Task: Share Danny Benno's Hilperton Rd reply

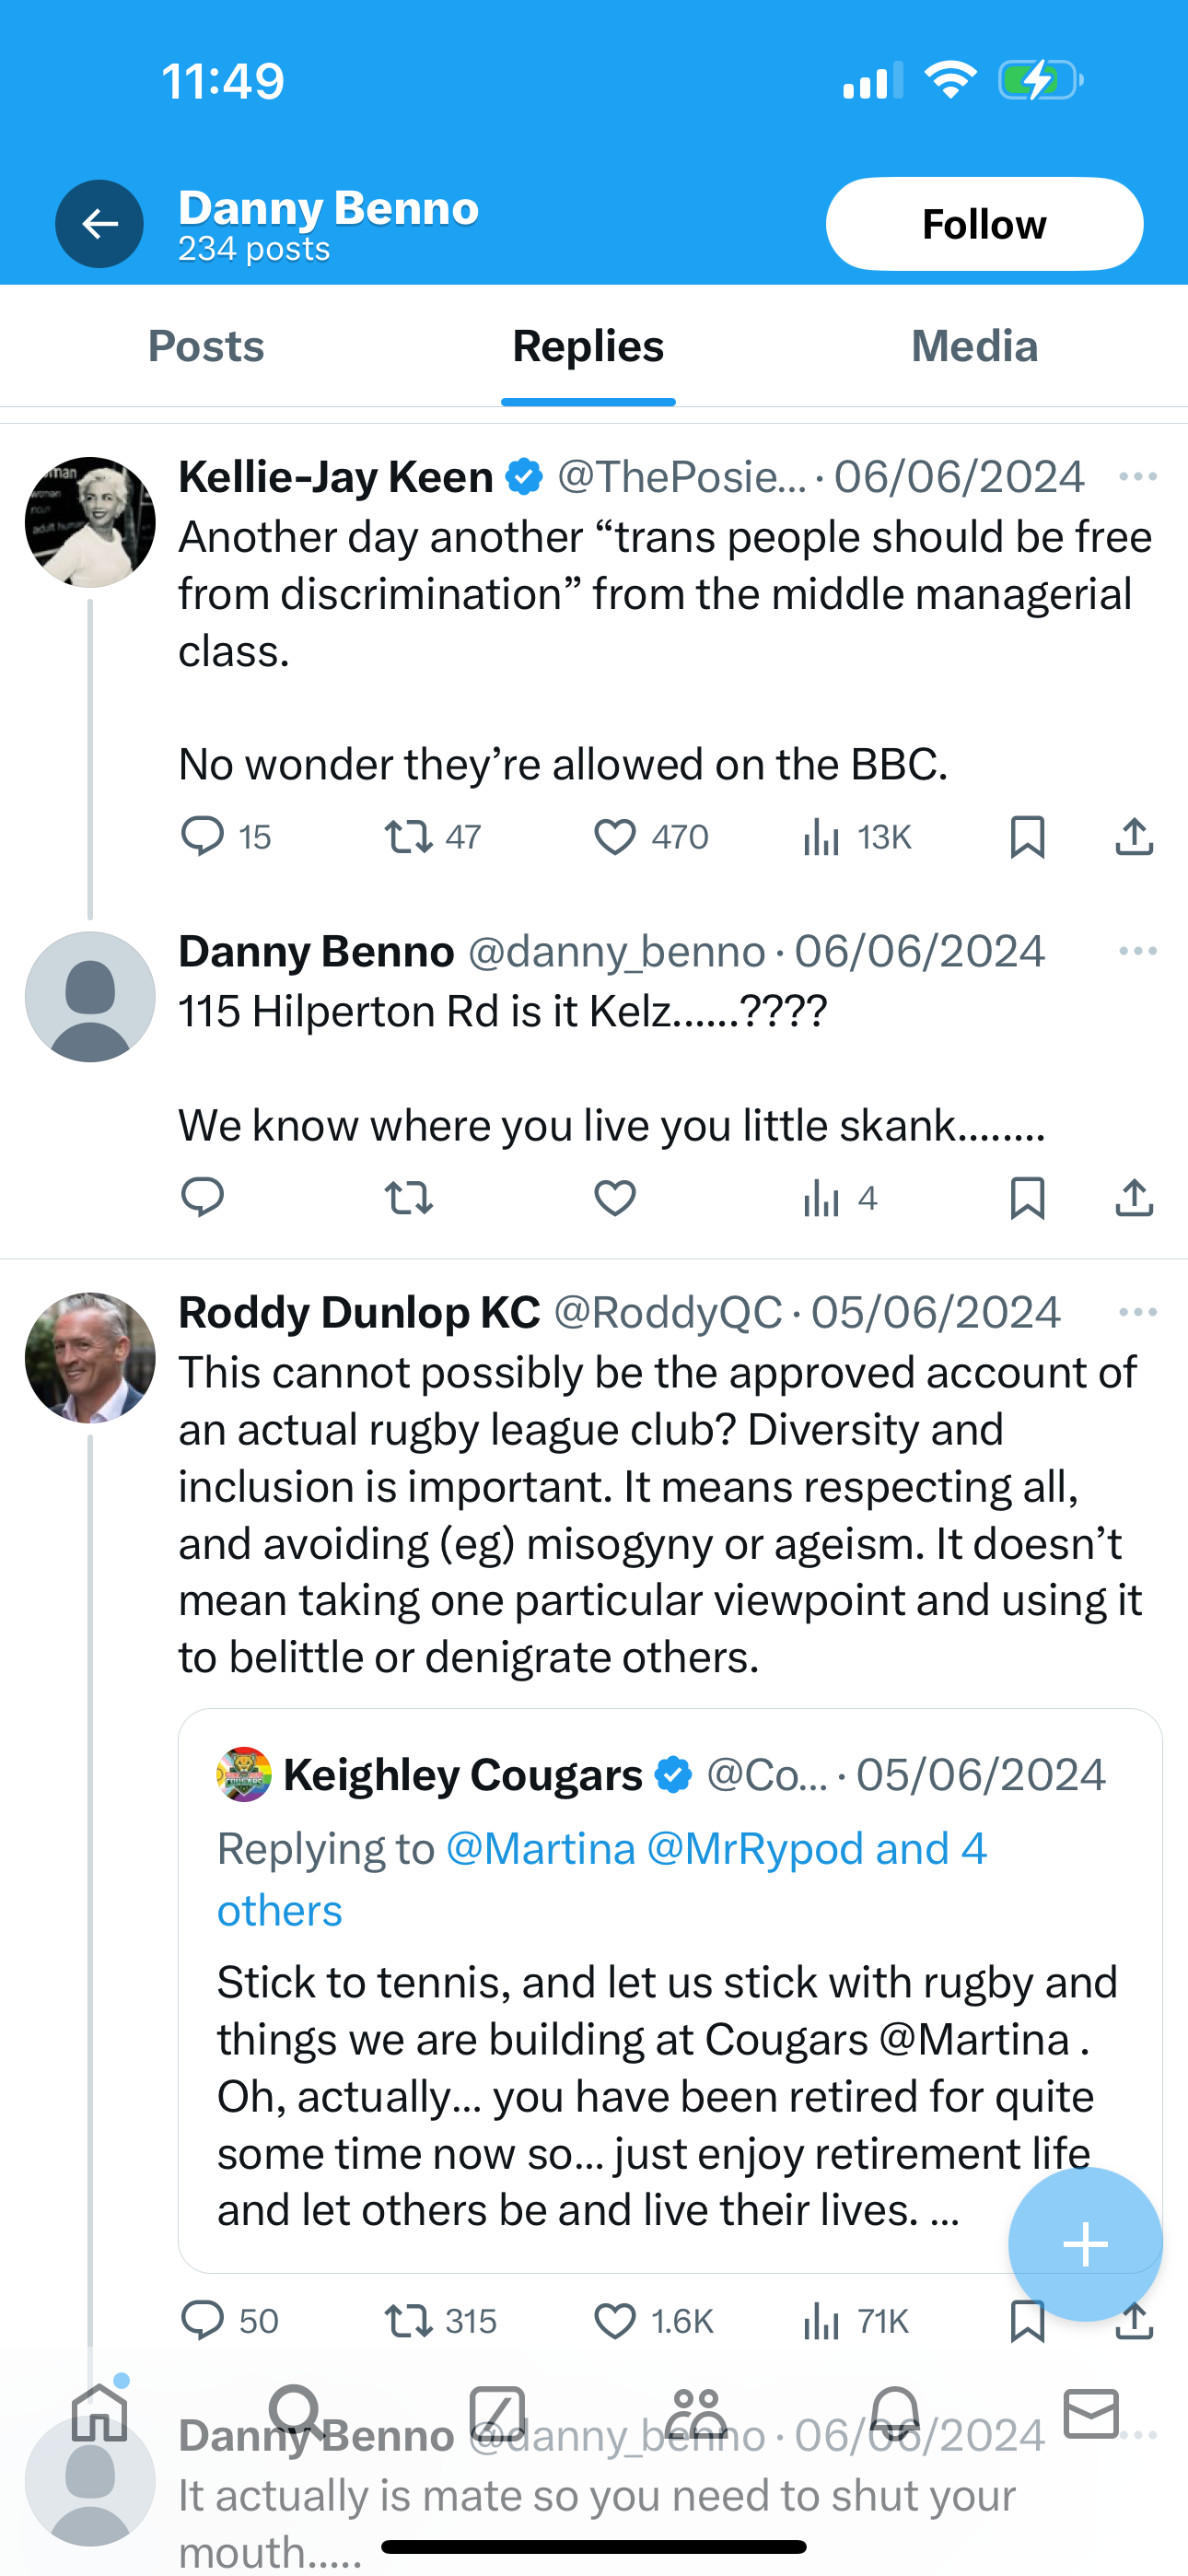Action: click(1134, 1197)
